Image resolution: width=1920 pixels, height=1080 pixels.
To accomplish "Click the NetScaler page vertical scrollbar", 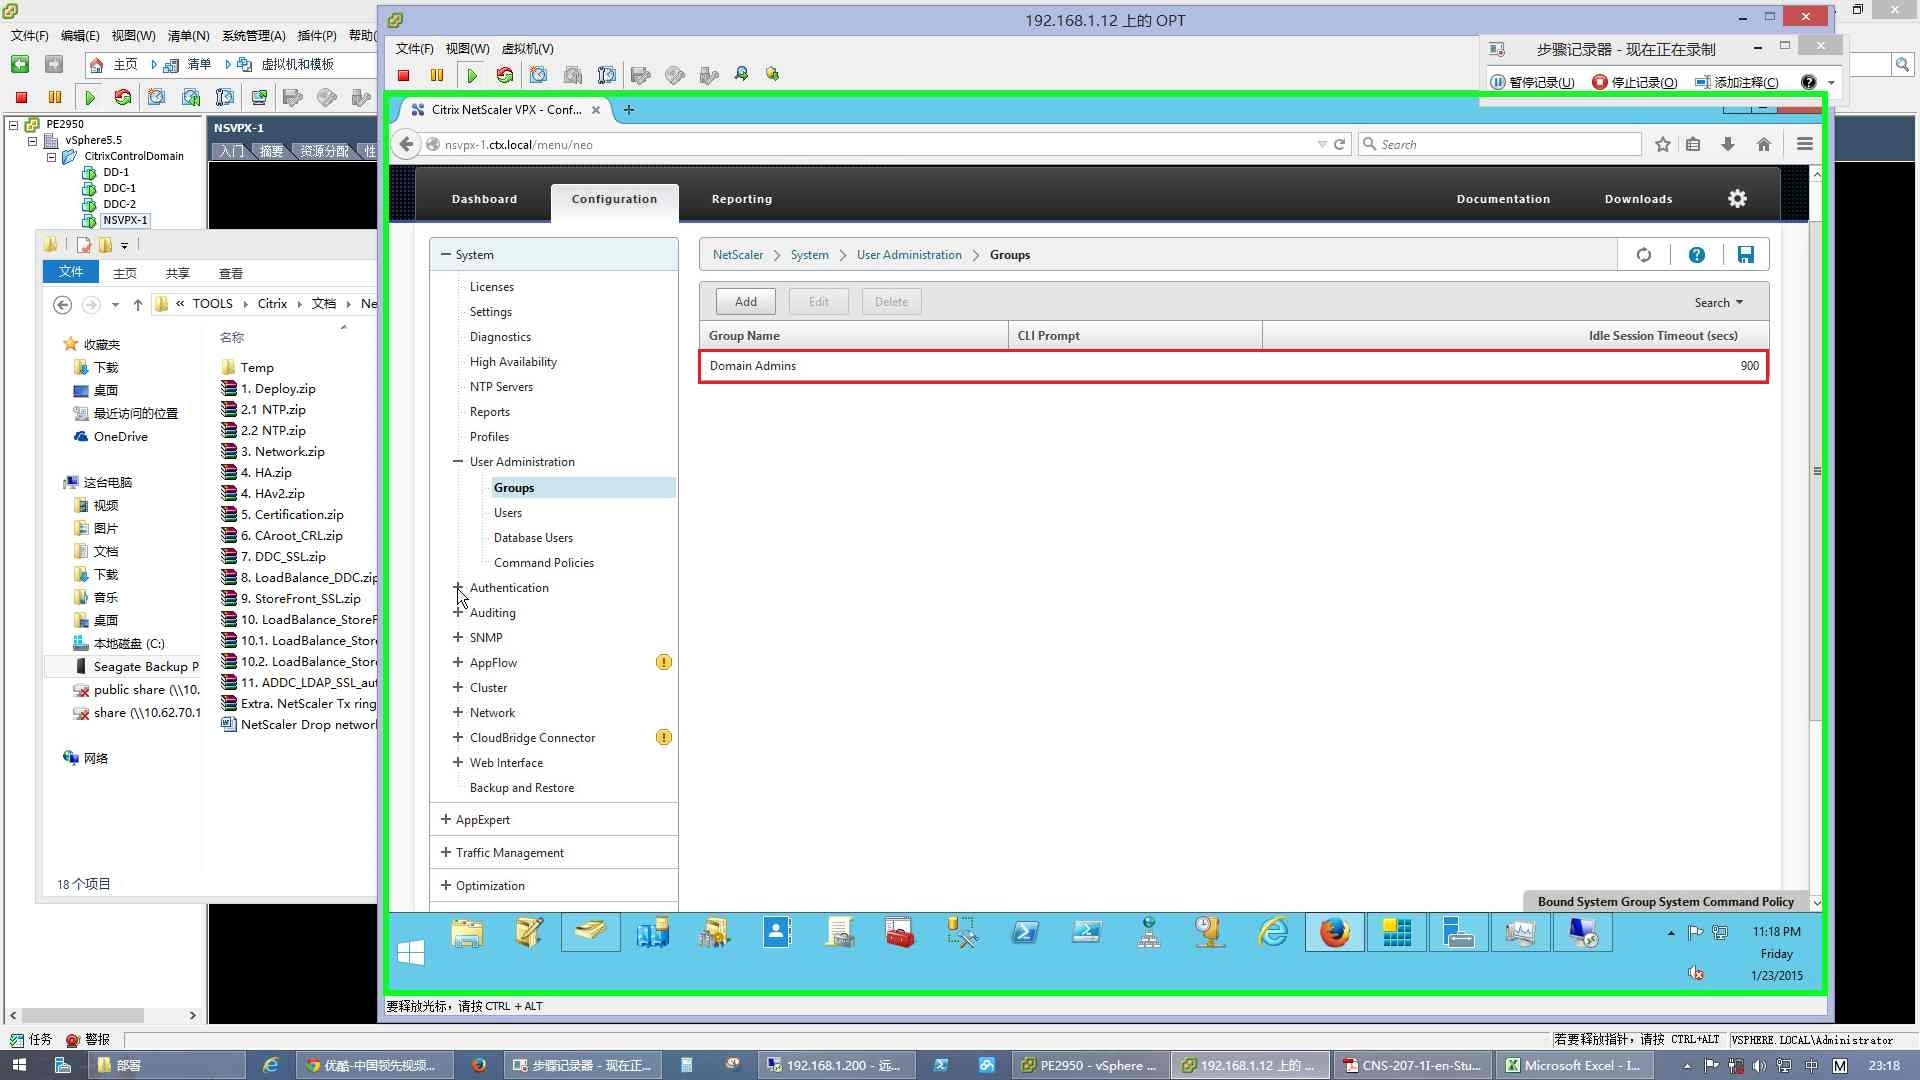I will (x=1816, y=470).
